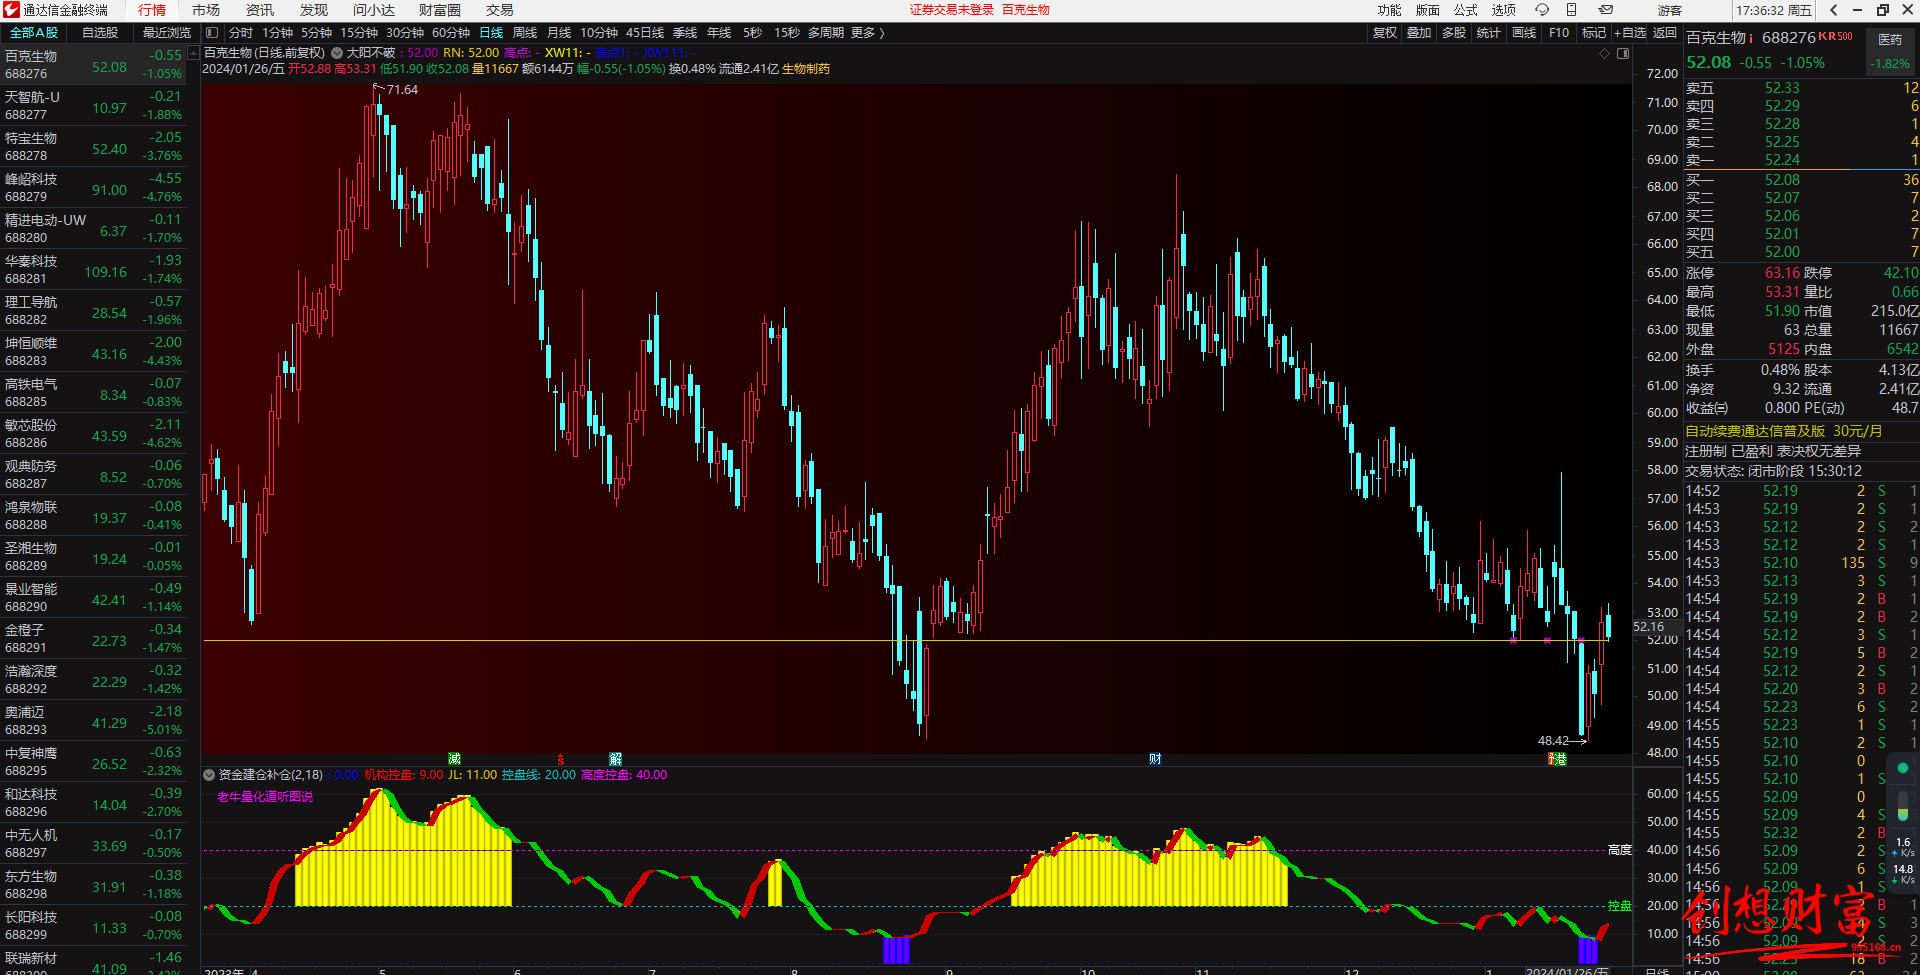Image resolution: width=1920 pixels, height=975 pixels.
Task: Open the 行情 menu
Action: [x=152, y=10]
